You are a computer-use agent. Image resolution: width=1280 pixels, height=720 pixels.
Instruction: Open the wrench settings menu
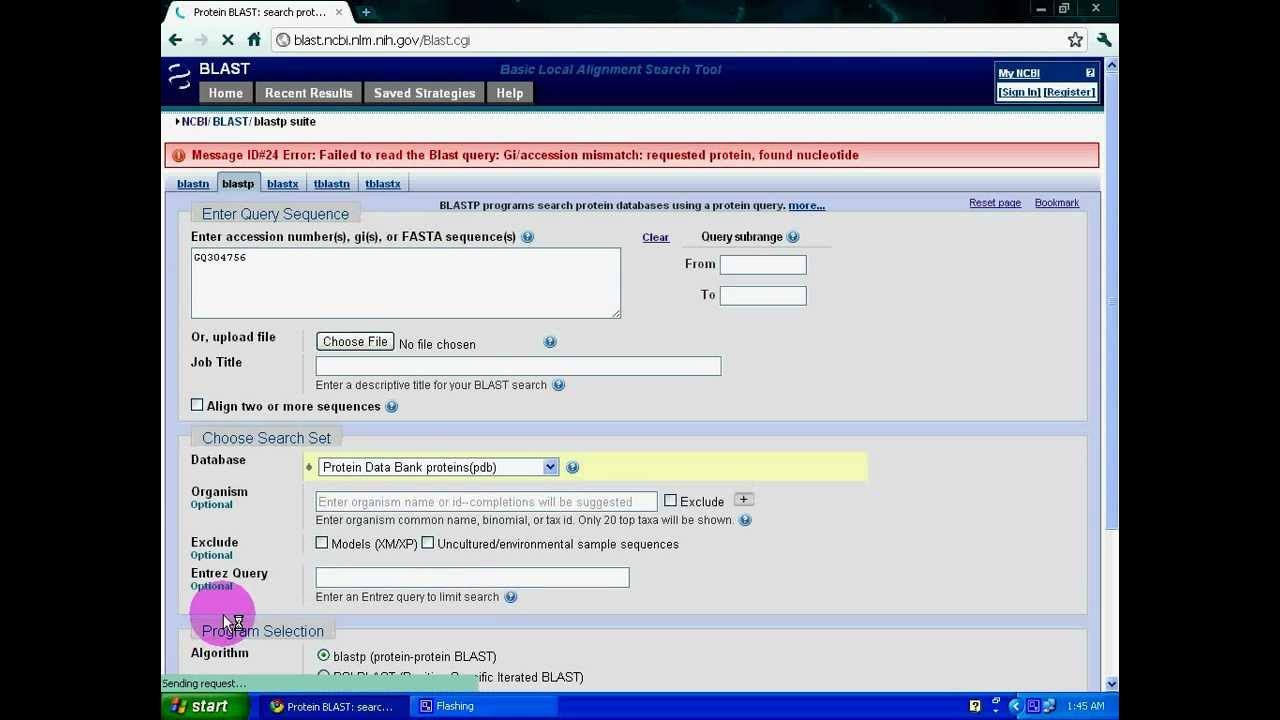point(1104,40)
